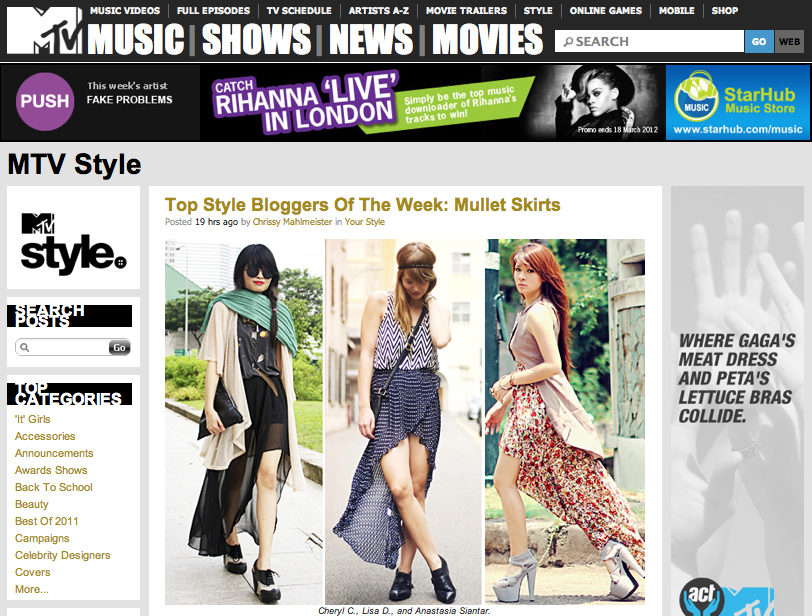Click the MTV Style page heading
Viewport: 812px width, 616px height.
click(74, 164)
